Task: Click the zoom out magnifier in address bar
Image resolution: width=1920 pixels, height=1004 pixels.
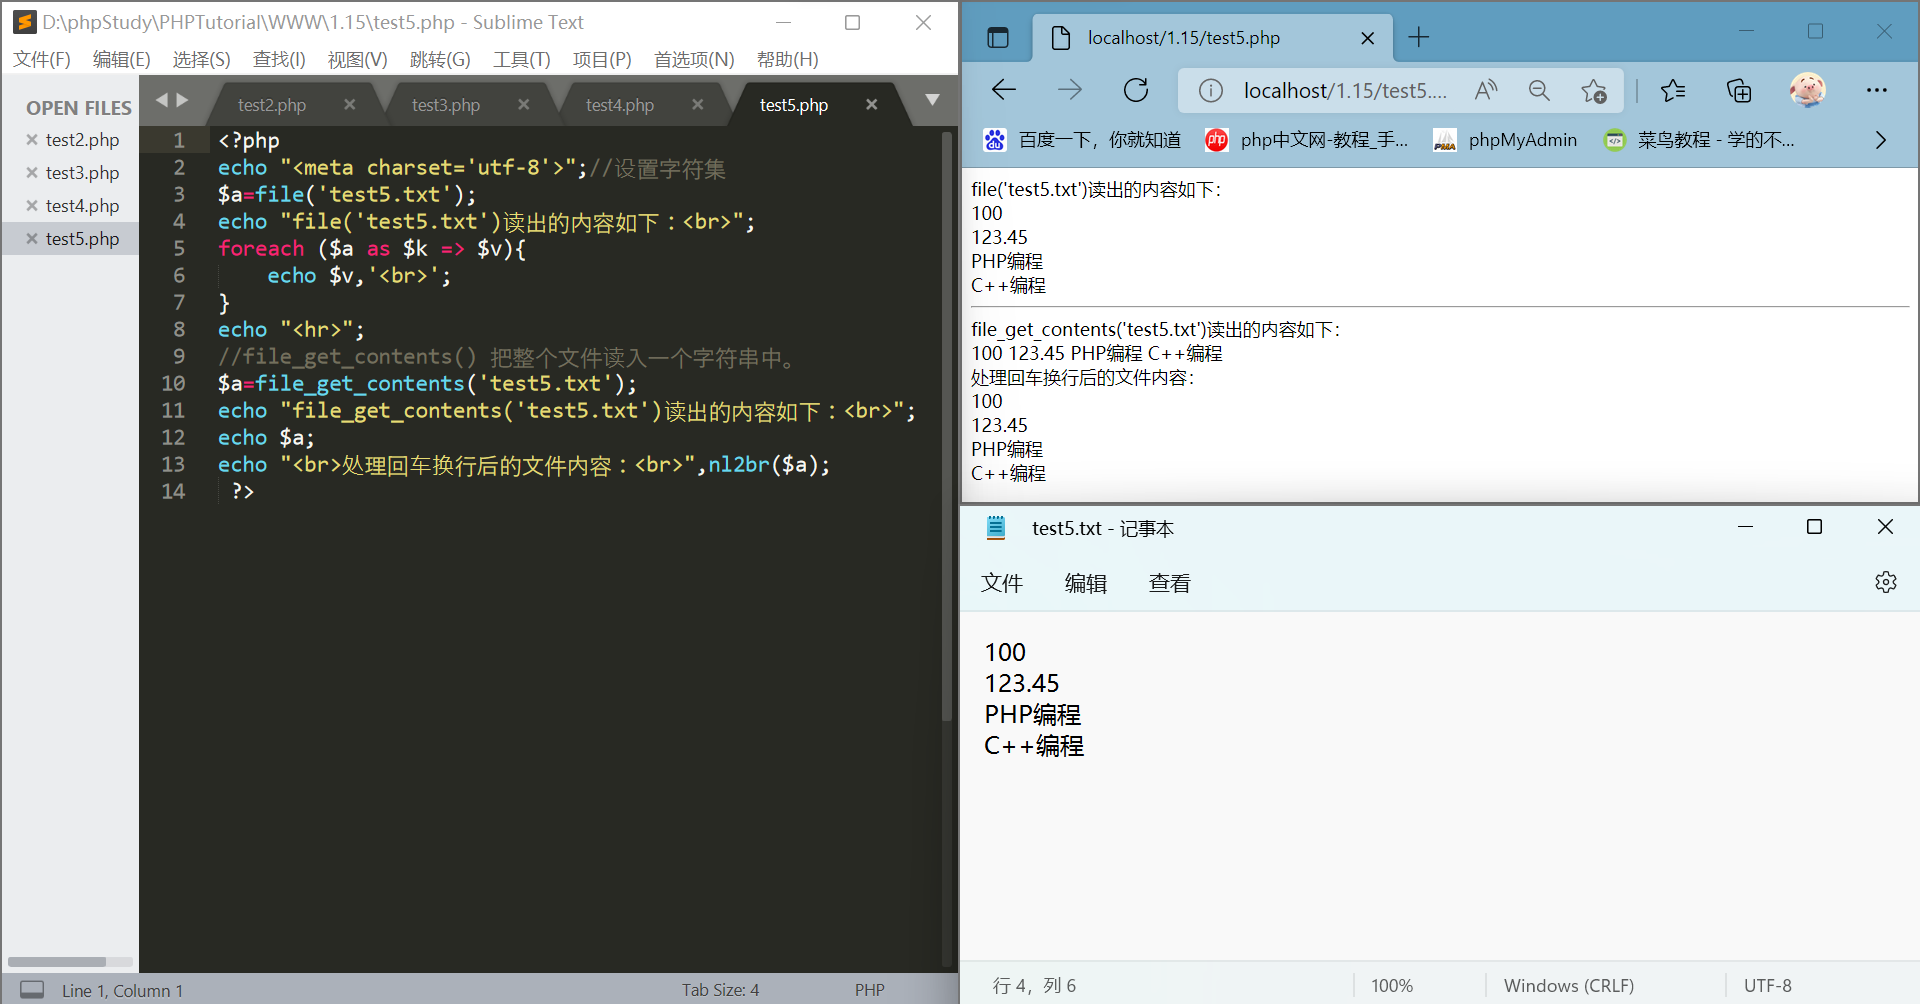Action: [1539, 91]
